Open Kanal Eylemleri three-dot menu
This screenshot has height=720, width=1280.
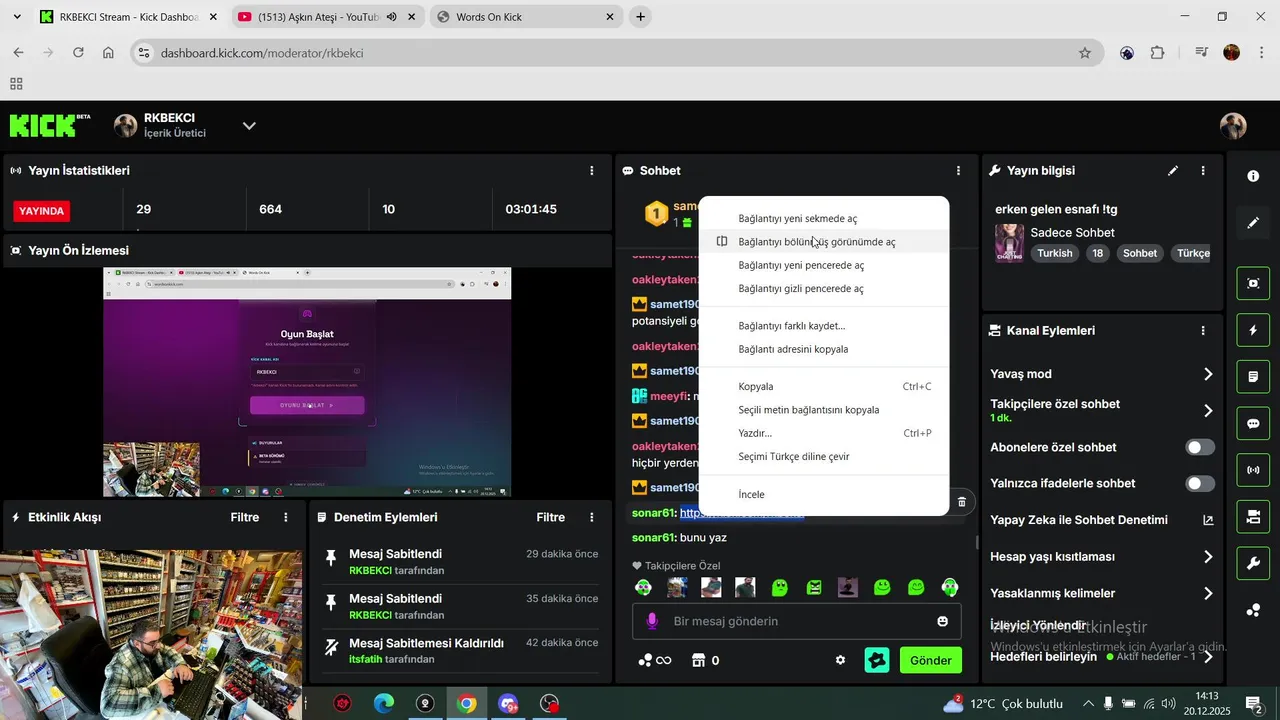pyautogui.click(x=1203, y=331)
